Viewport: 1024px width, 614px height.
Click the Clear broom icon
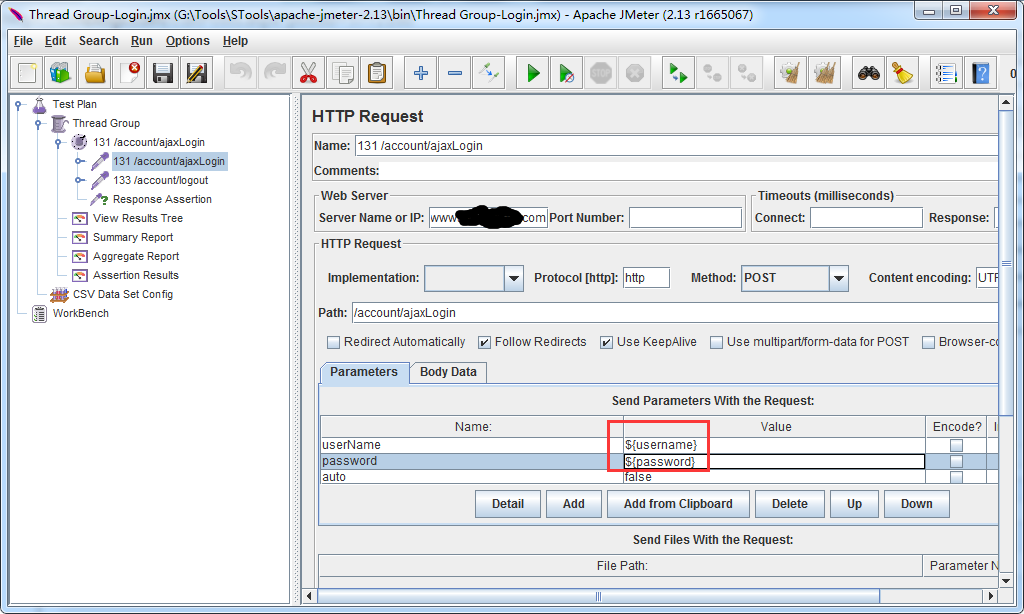[790, 73]
